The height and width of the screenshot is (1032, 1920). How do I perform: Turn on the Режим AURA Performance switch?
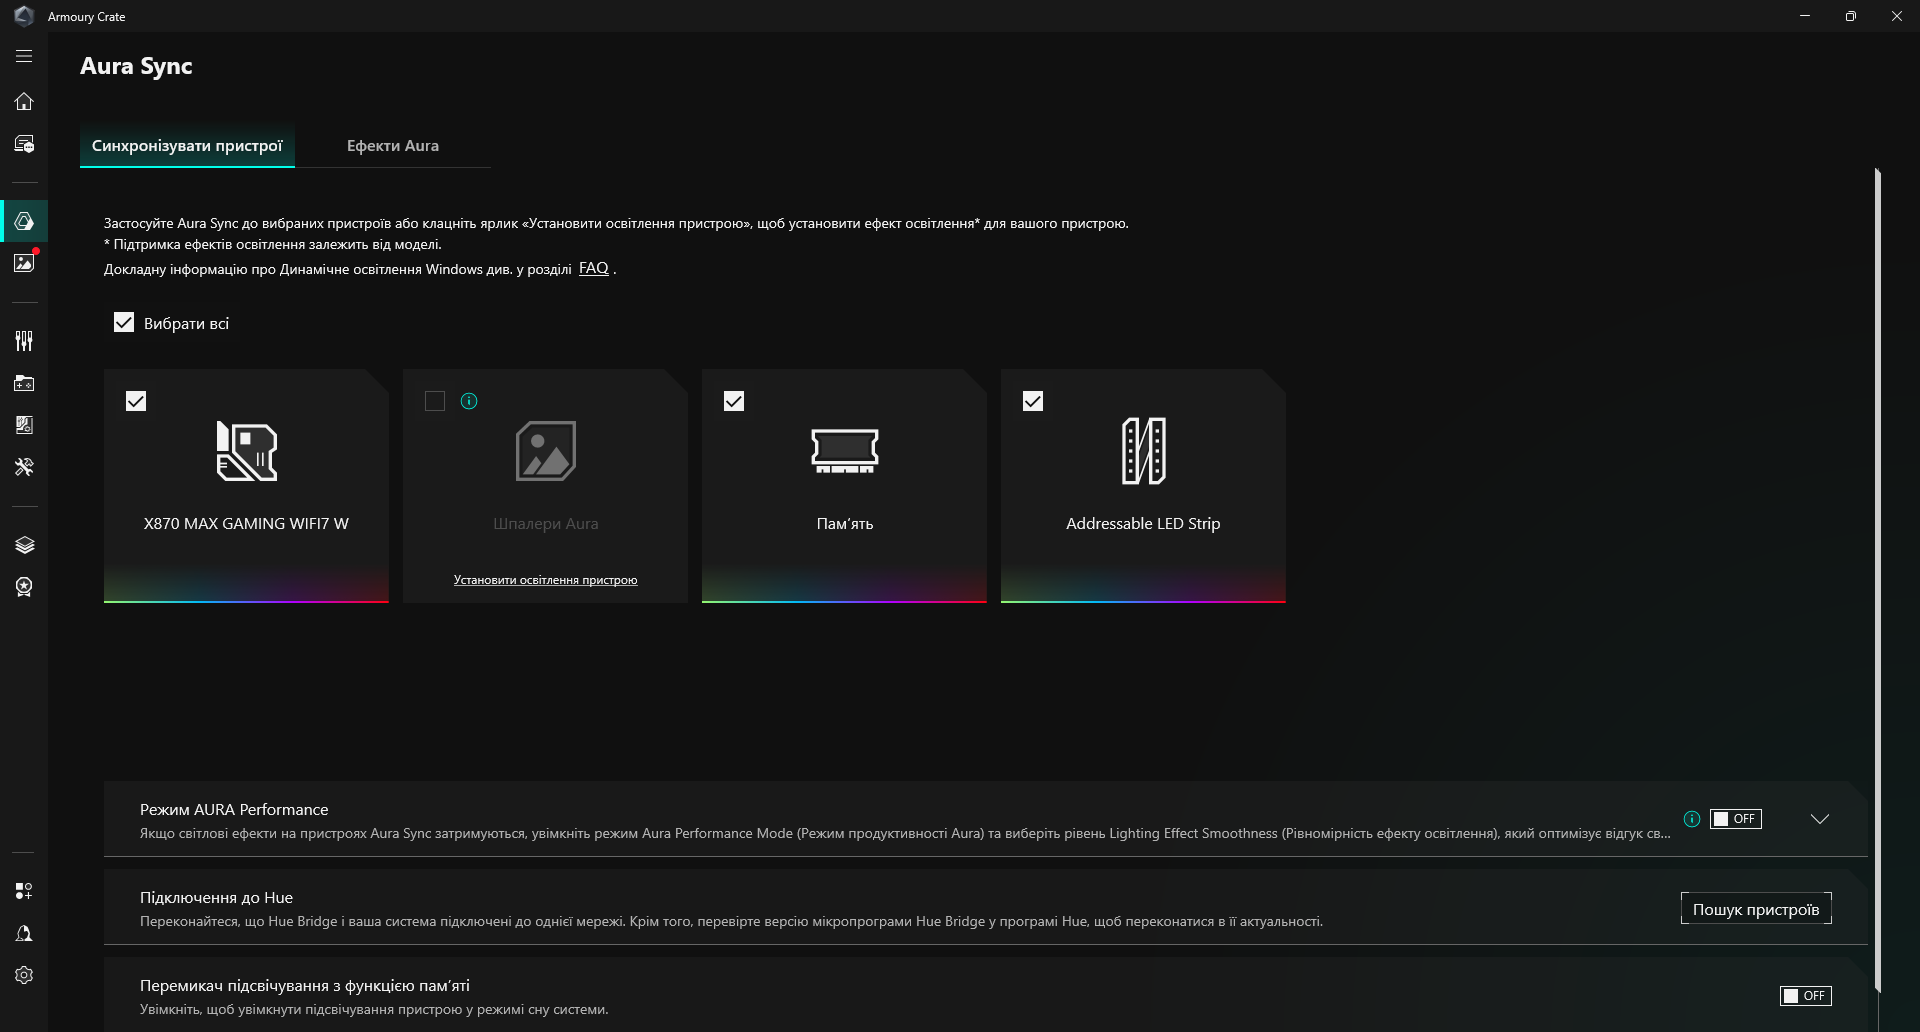[x=1736, y=819]
